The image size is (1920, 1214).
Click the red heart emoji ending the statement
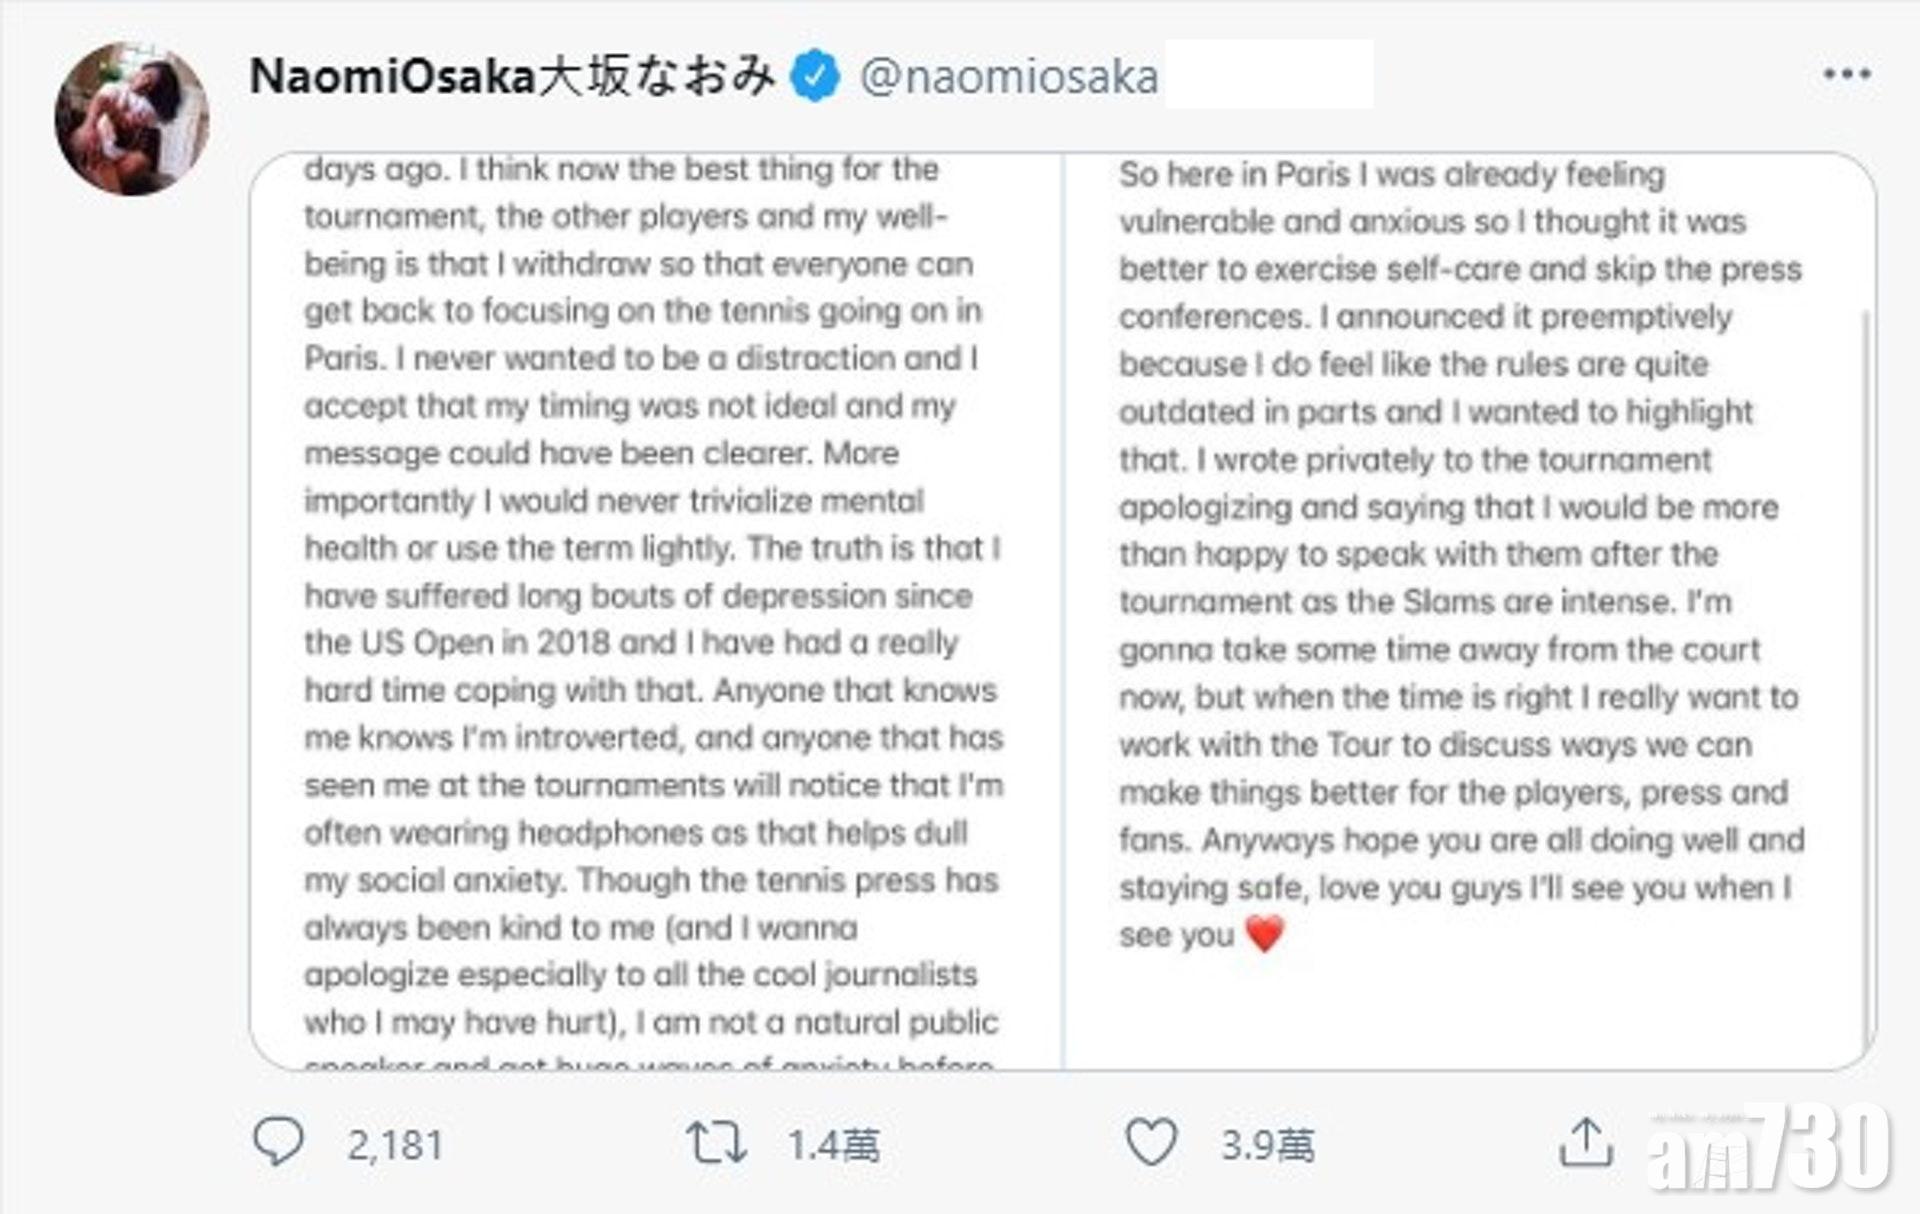point(1265,934)
